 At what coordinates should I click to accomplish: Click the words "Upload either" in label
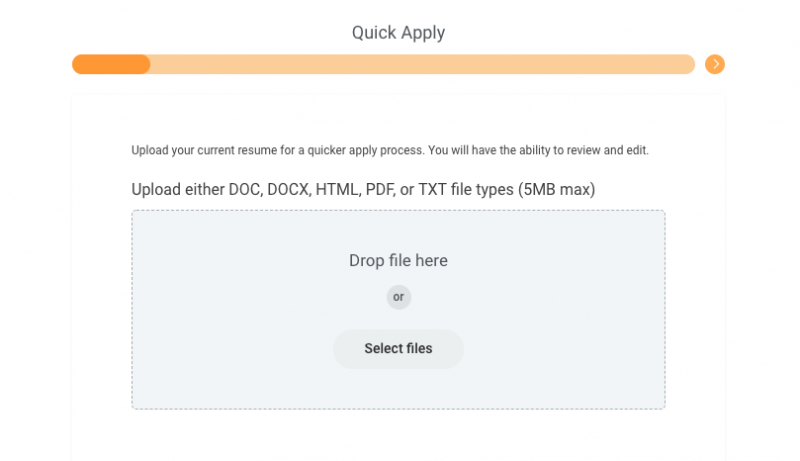pyautogui.click(x=175, y=189)
